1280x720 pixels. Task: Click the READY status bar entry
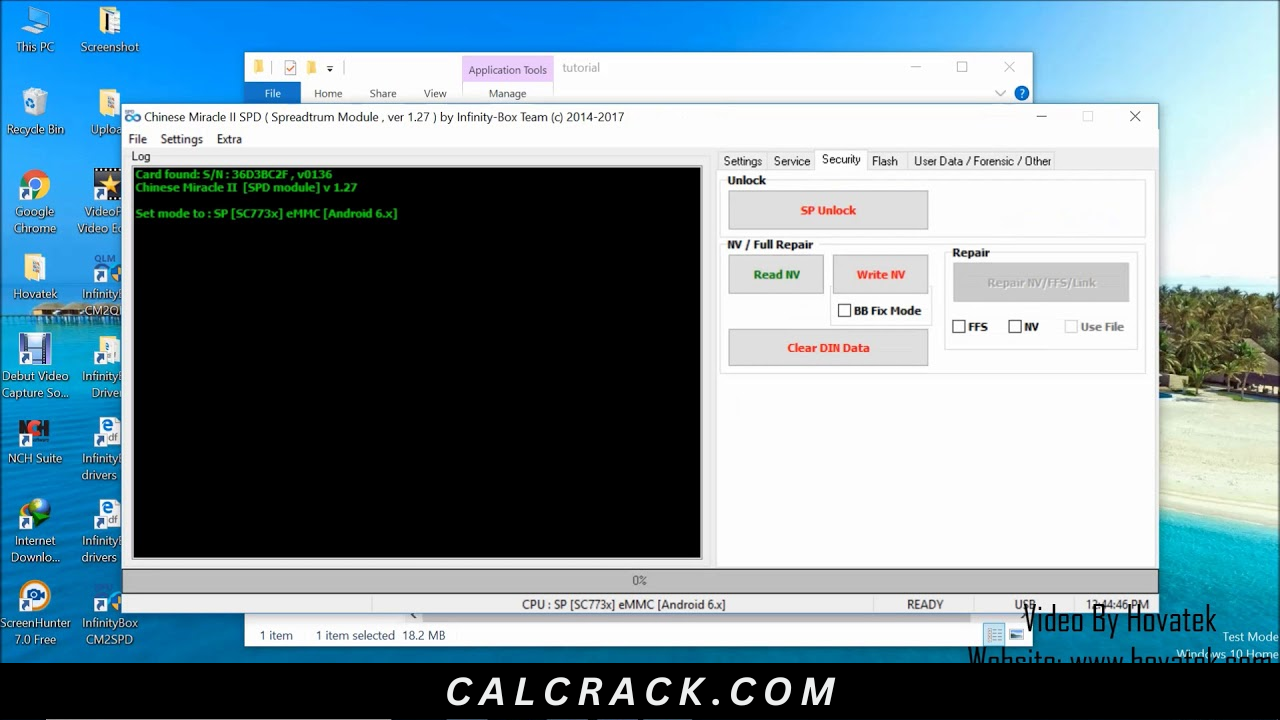(925, 605)
